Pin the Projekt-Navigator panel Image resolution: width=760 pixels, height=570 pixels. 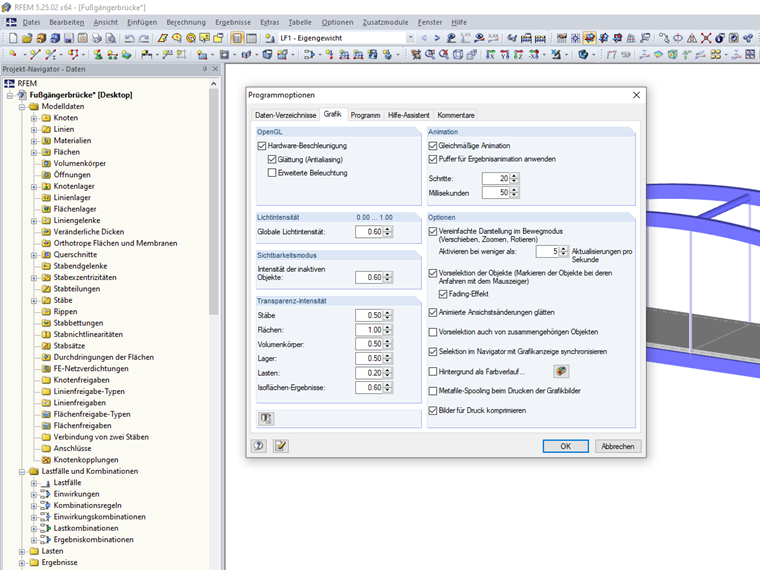[x=205, y=69]
